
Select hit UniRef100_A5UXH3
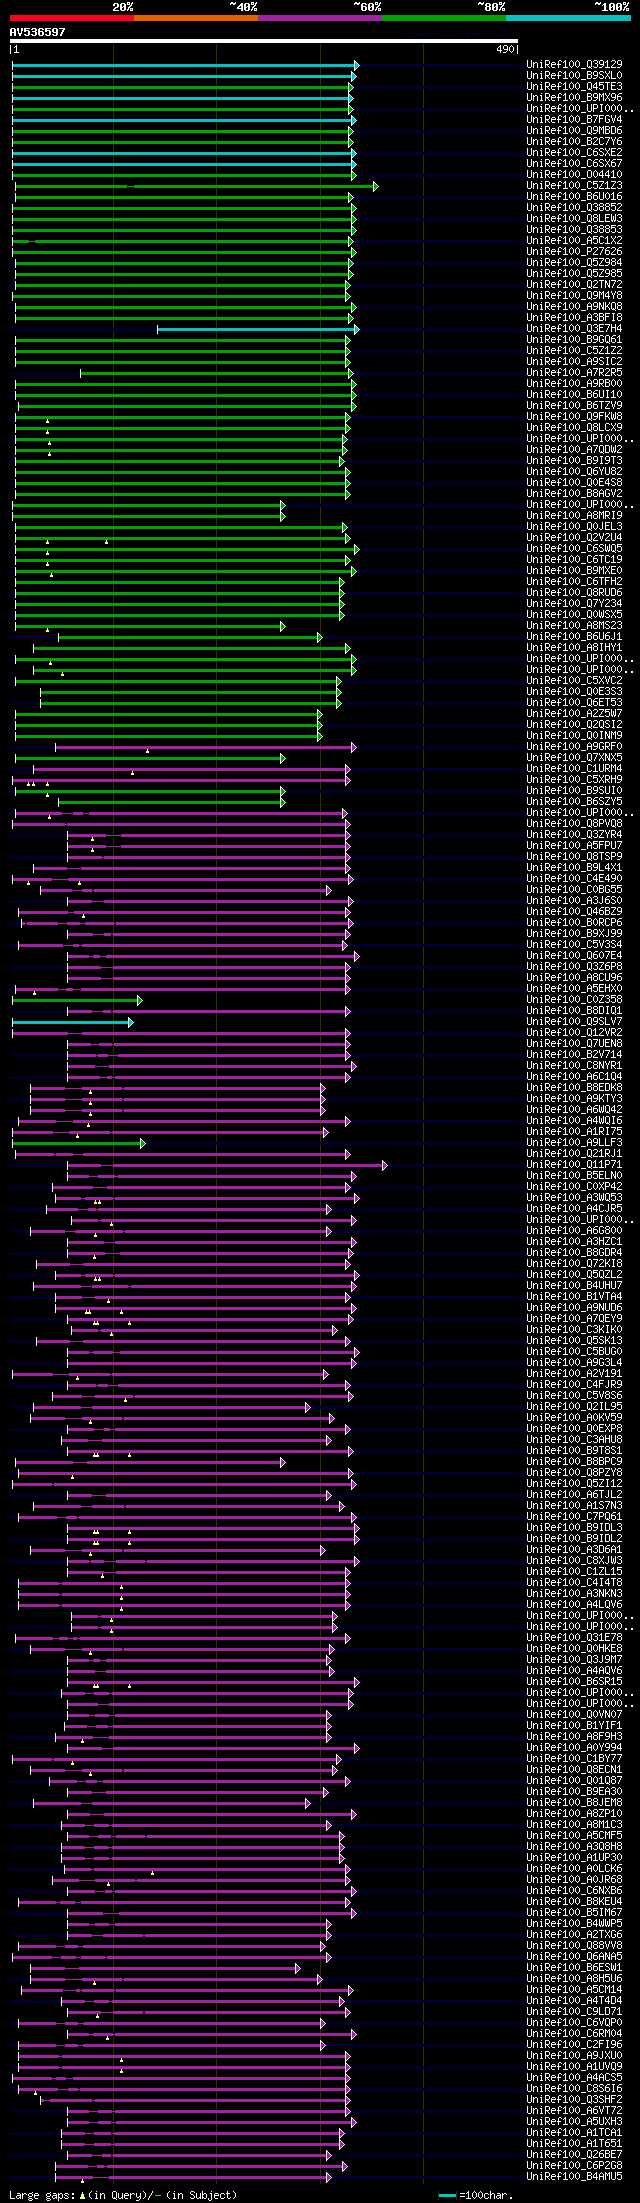(x=575, y=2122)
